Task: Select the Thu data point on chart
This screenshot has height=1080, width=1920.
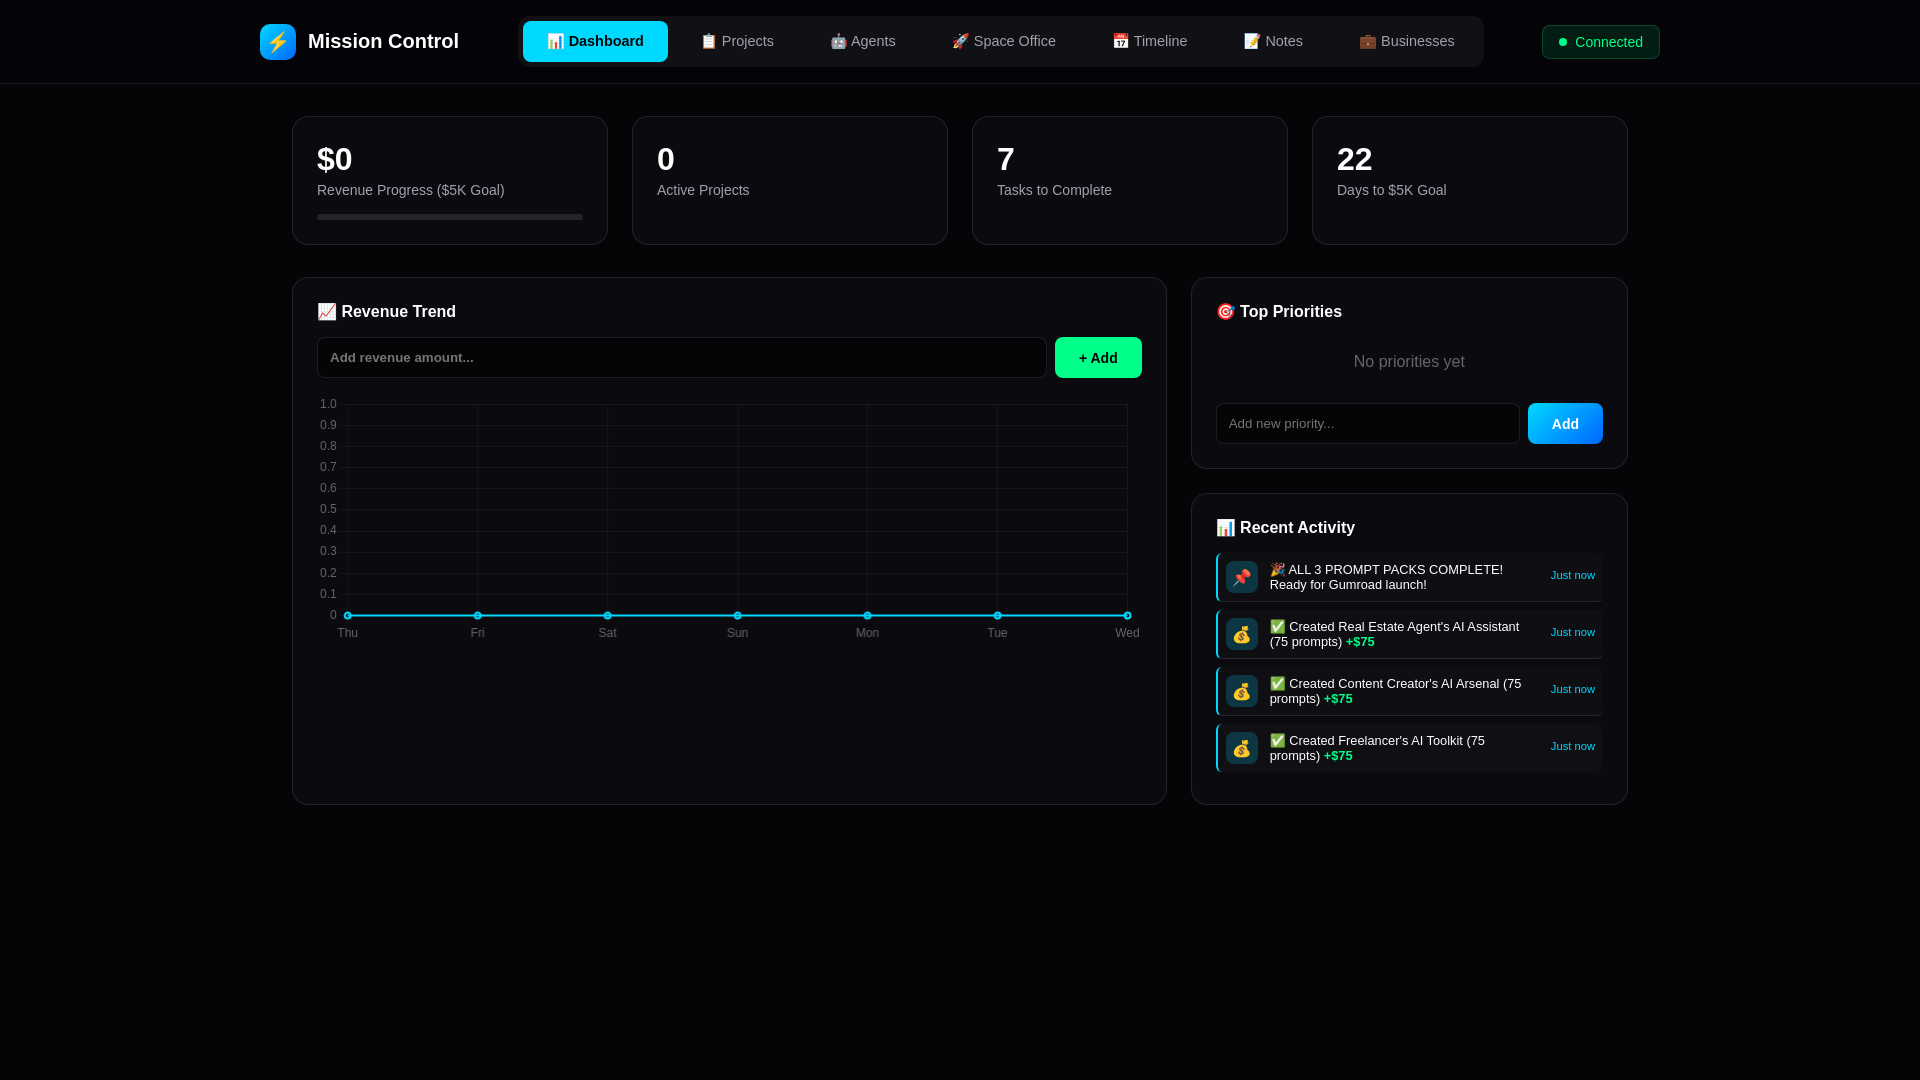Action: [x=348, y=616]
